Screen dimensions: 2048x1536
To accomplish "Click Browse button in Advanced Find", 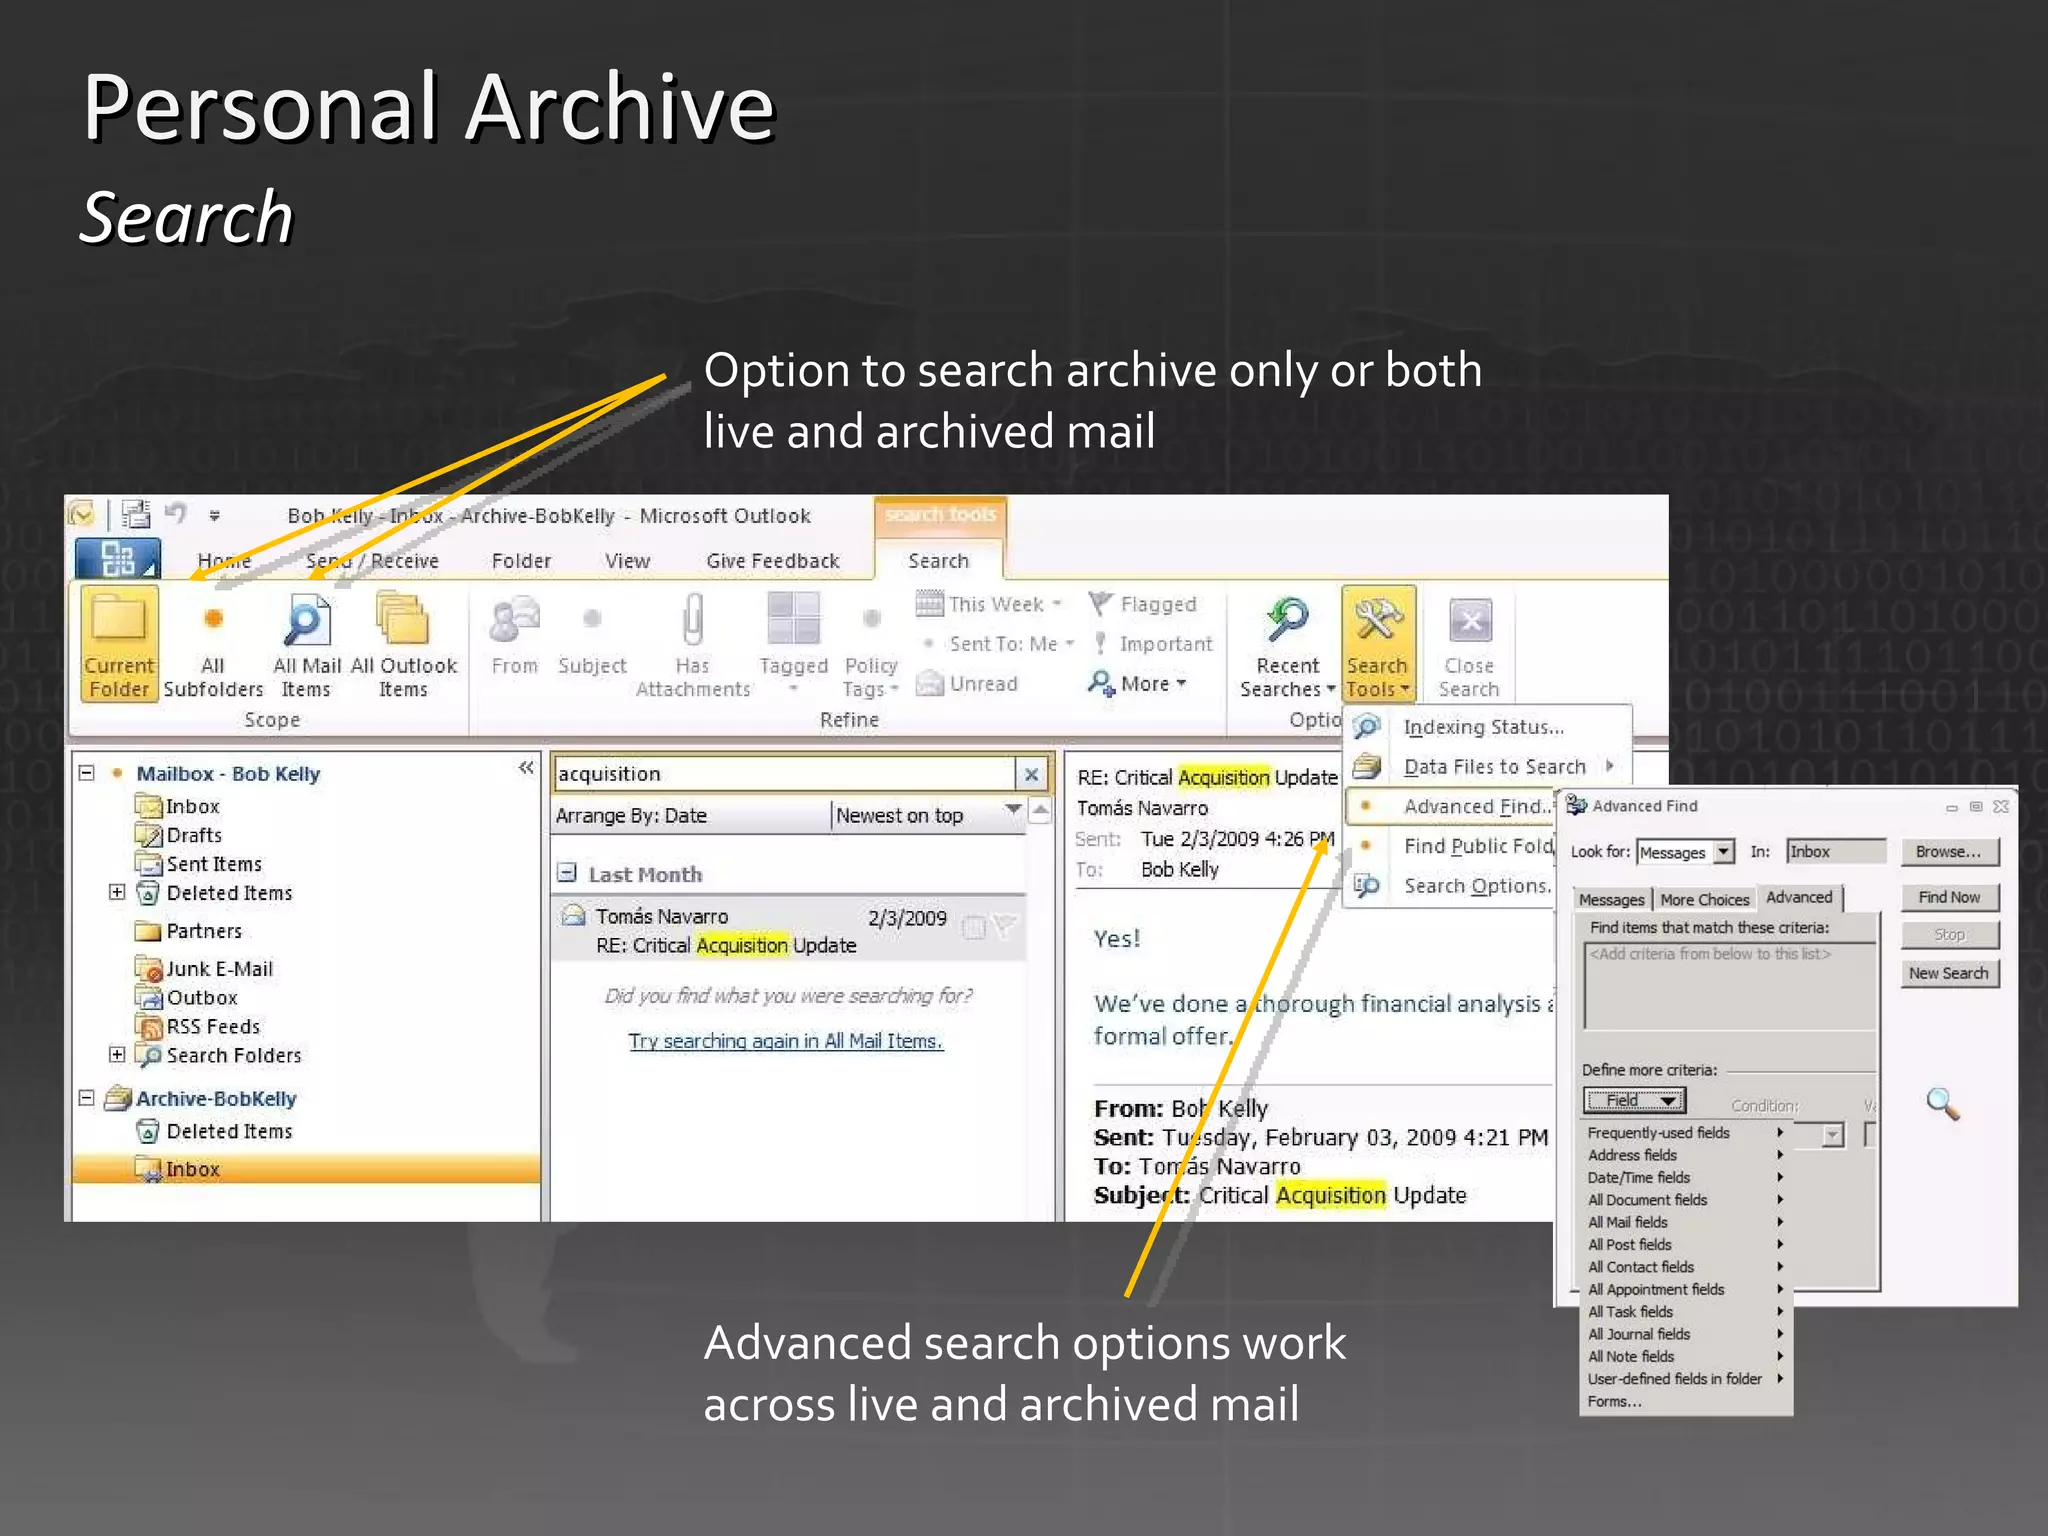I will pos(1949,852).
